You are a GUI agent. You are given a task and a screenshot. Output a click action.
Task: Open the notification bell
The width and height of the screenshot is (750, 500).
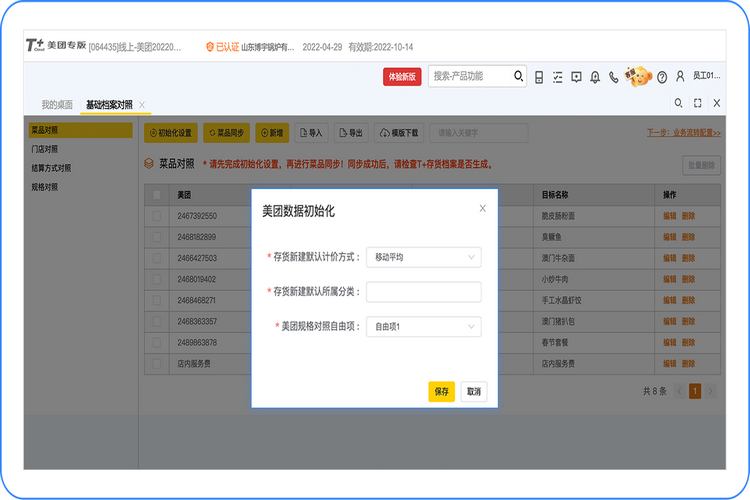coord(595,77)
